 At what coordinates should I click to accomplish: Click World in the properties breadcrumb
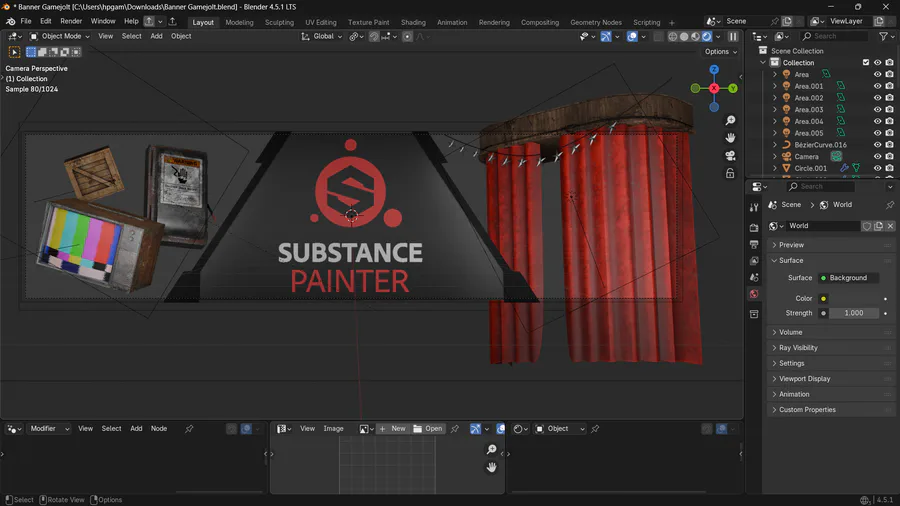(x=842, y=205)
